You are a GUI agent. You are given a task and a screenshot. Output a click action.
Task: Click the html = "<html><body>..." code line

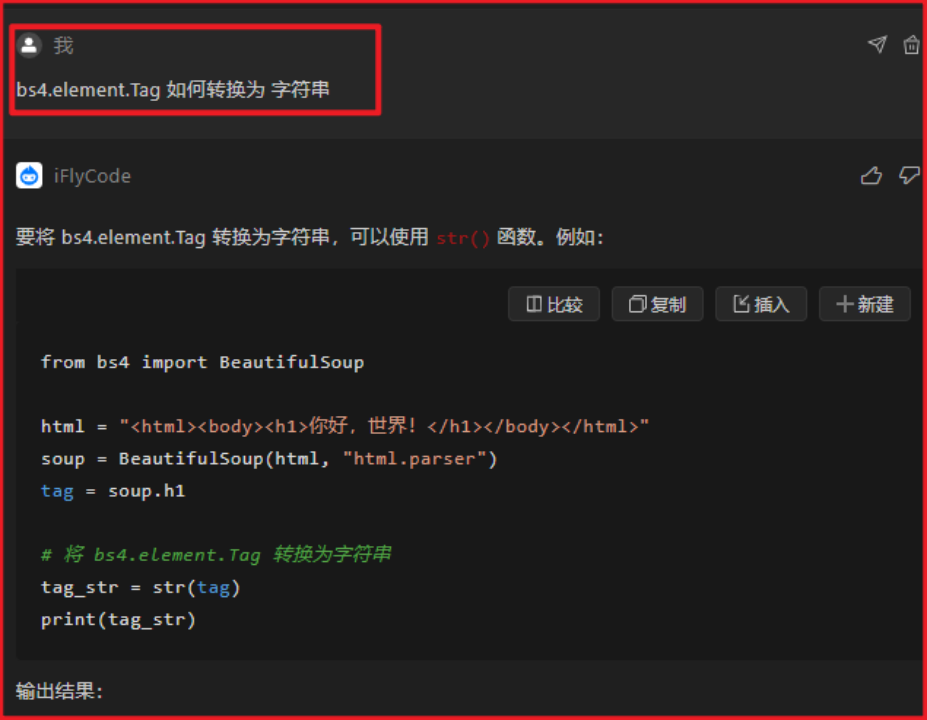[x=345, y=426]
